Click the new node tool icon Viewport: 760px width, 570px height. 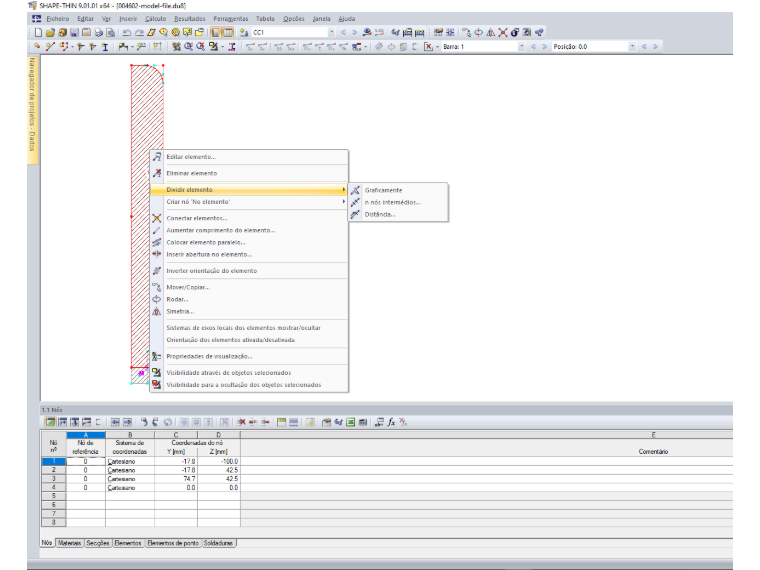click(37, 47)
